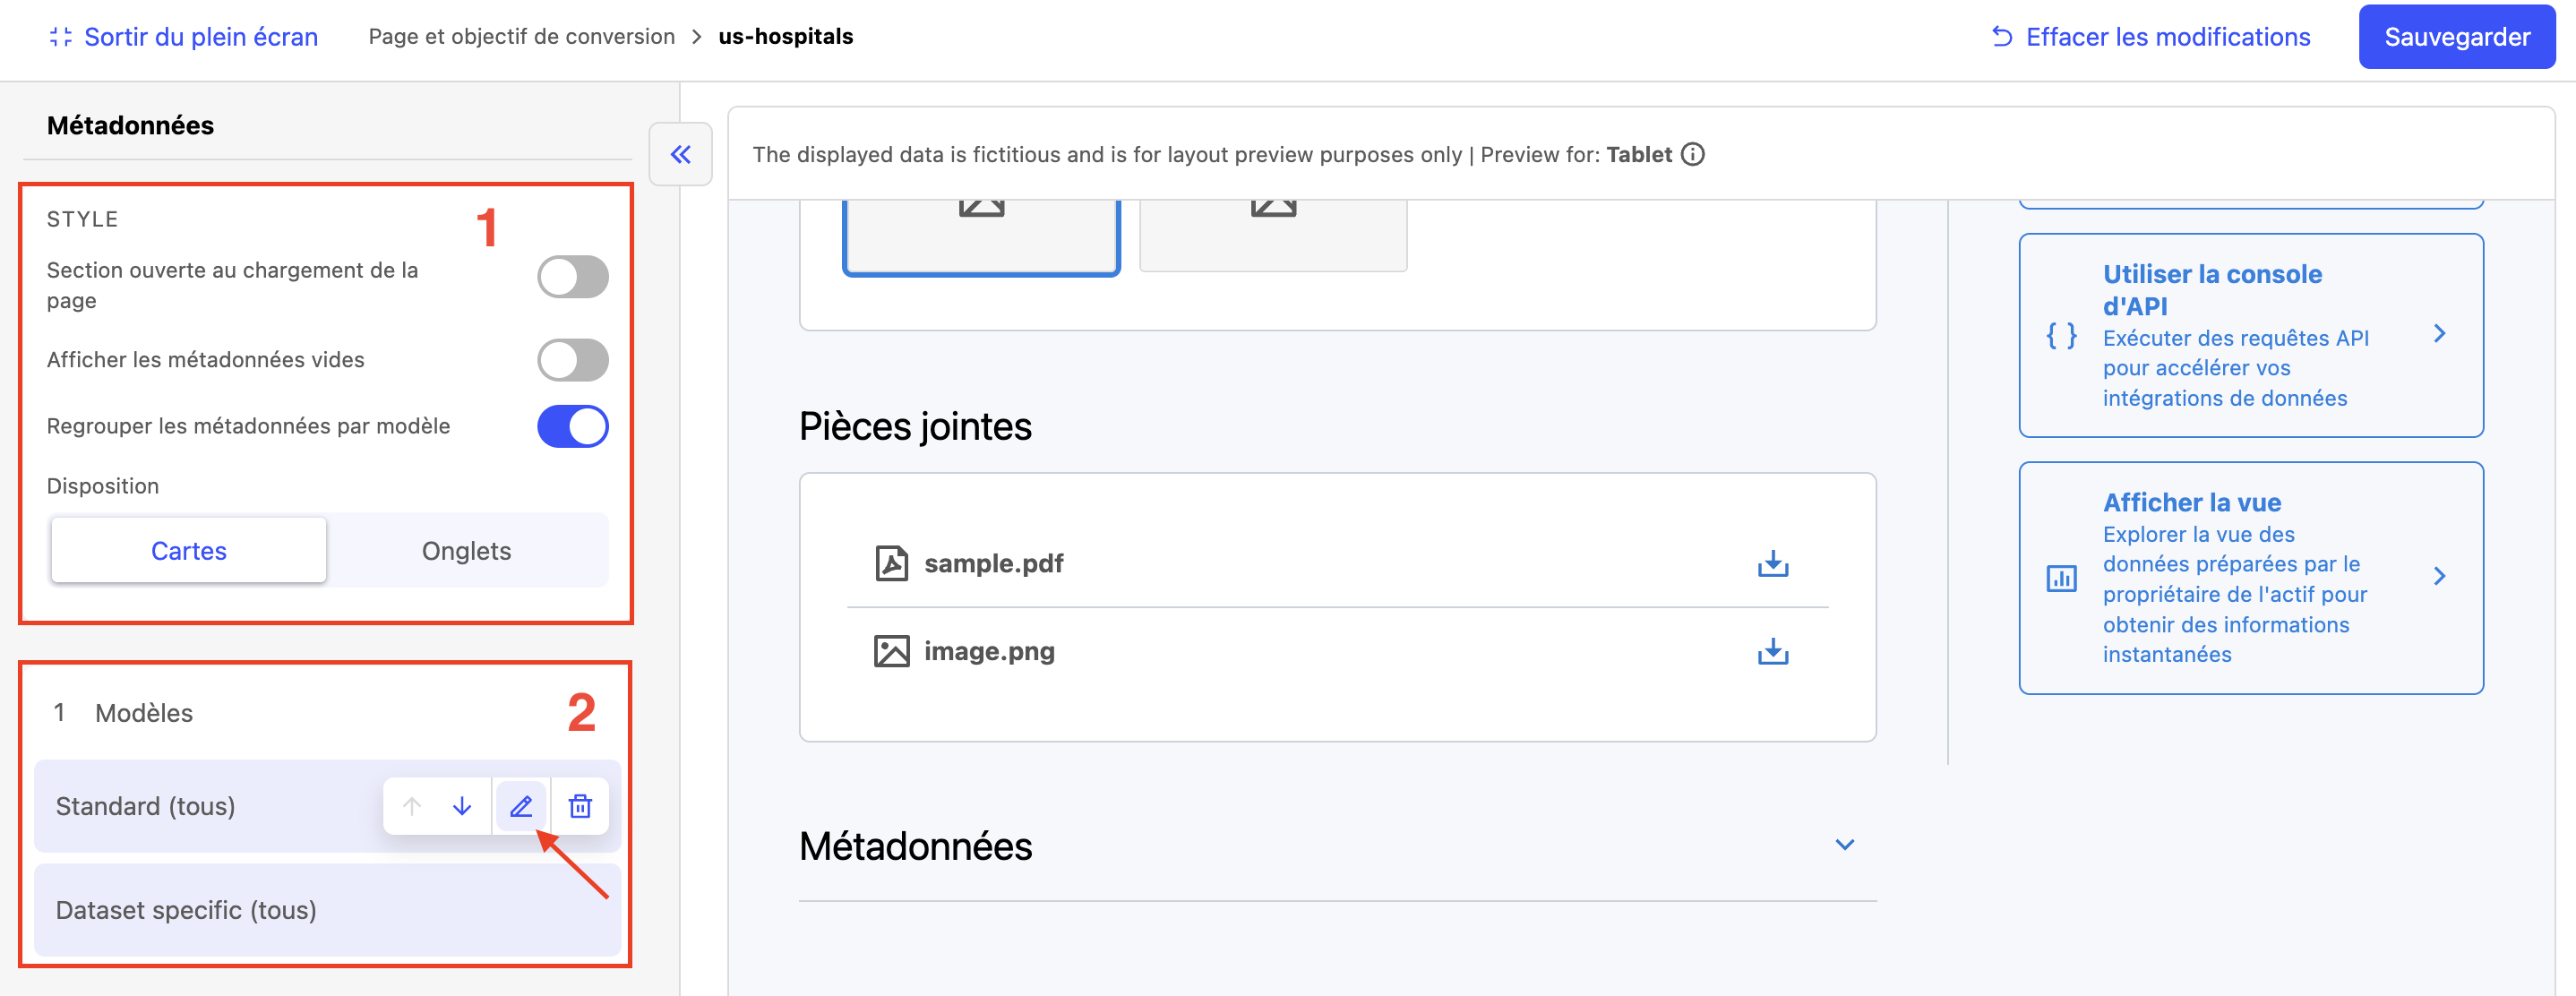
Task: Click the Tablet preview info icon
Action: [1693, 154]
